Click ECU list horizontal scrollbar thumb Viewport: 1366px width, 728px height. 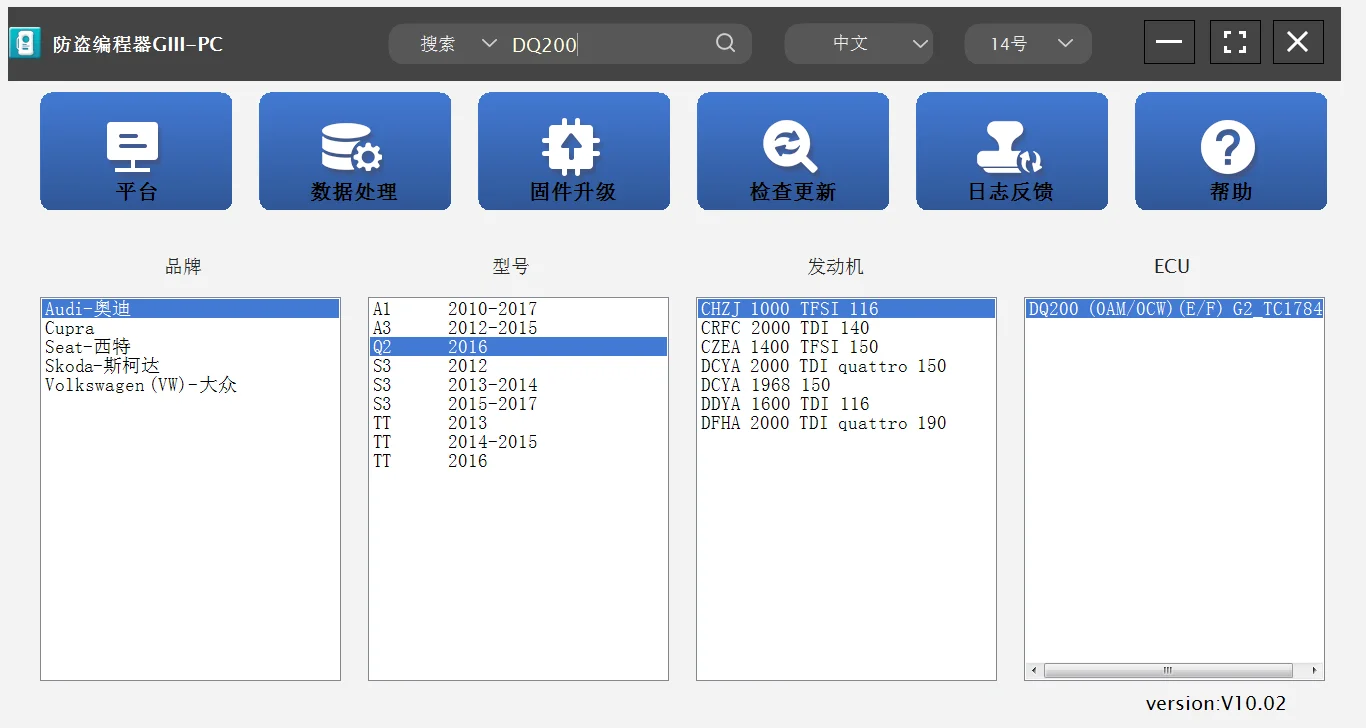(1168, 671)
